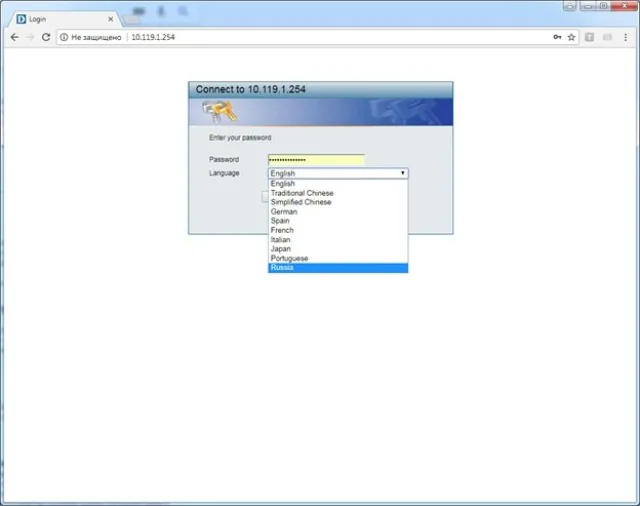Open the Chrome three-dot menu
Viewport: 640px width, 506px height.
coord(625,37)
